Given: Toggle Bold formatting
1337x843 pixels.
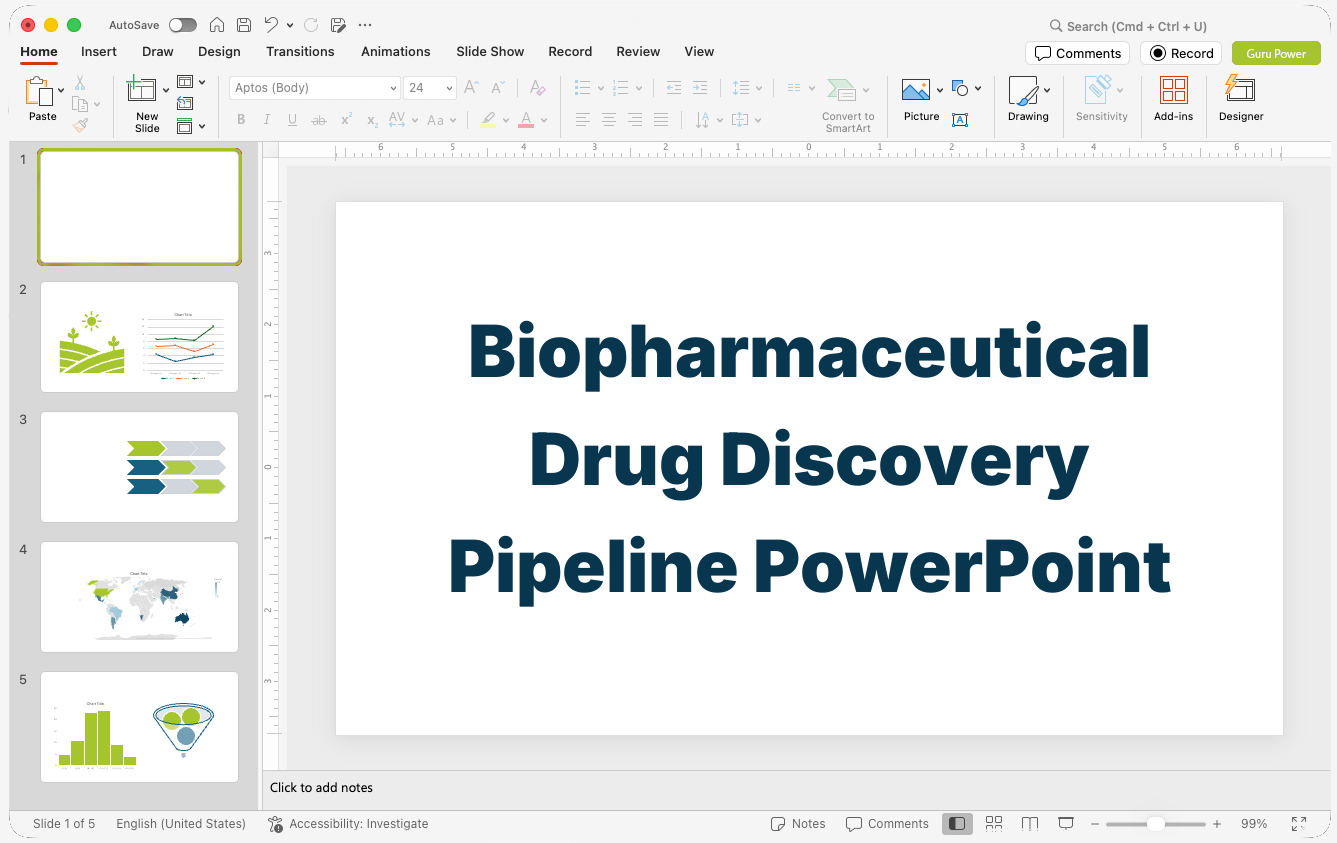Looking at the screenshot, I should click(x=241, y=120).
